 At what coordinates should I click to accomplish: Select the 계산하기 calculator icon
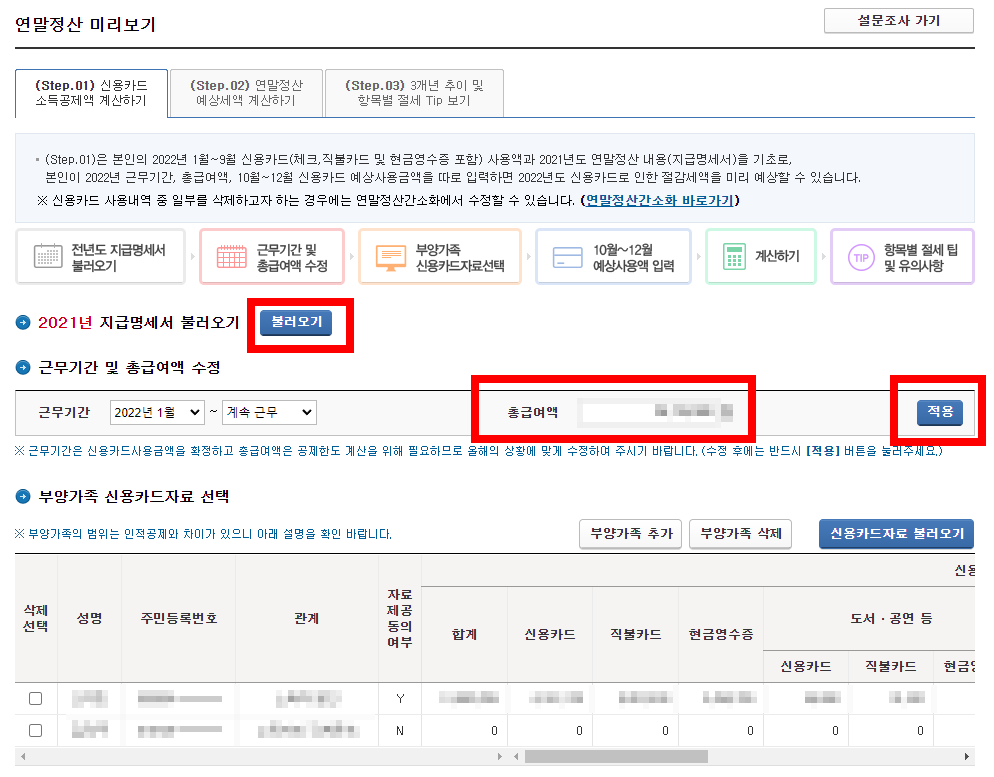(737, 256)
